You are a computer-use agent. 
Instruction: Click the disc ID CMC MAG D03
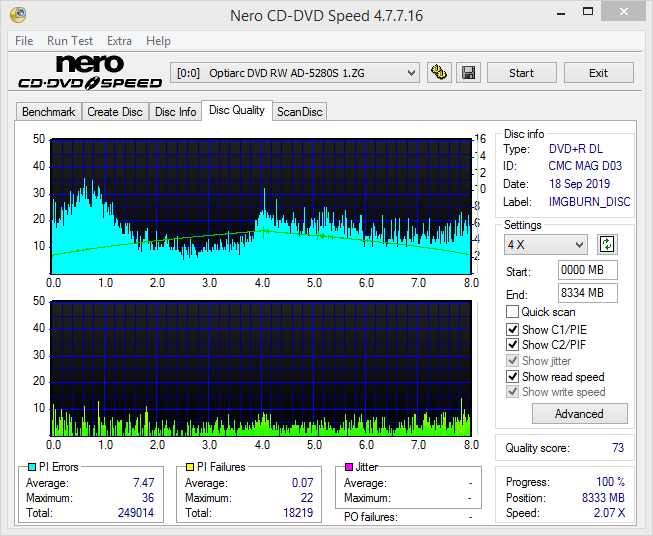(585, 166)
